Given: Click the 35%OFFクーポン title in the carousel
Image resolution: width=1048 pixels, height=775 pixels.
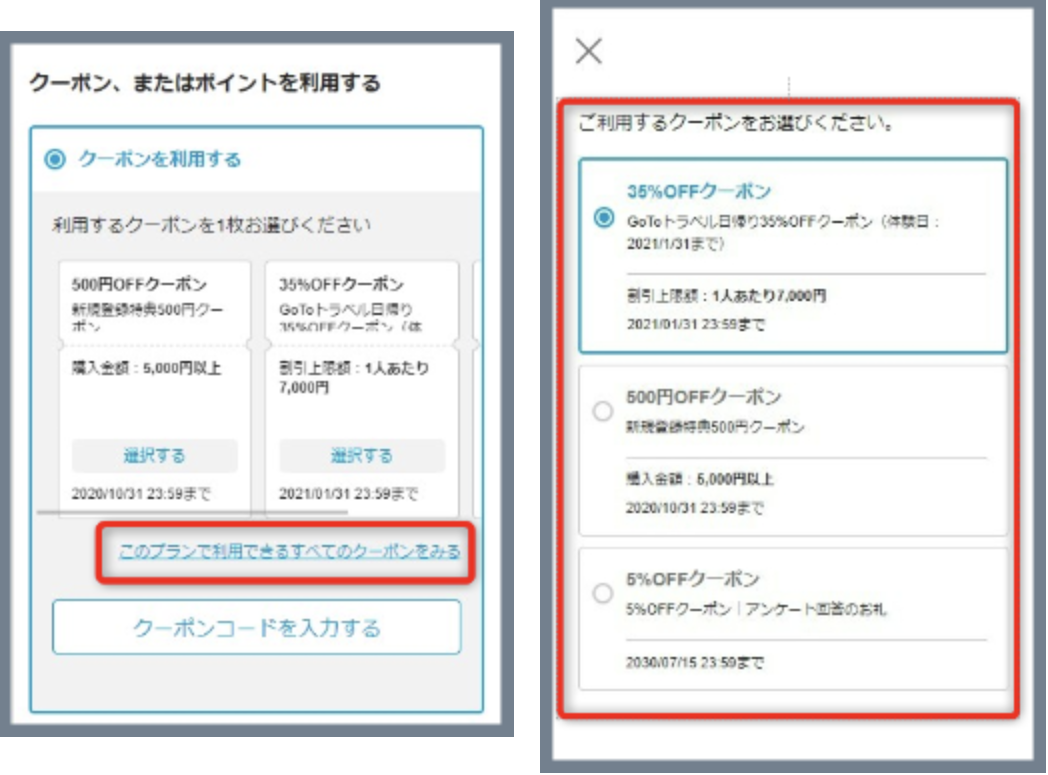Looking at the screenshot, I should click(341, 285).
